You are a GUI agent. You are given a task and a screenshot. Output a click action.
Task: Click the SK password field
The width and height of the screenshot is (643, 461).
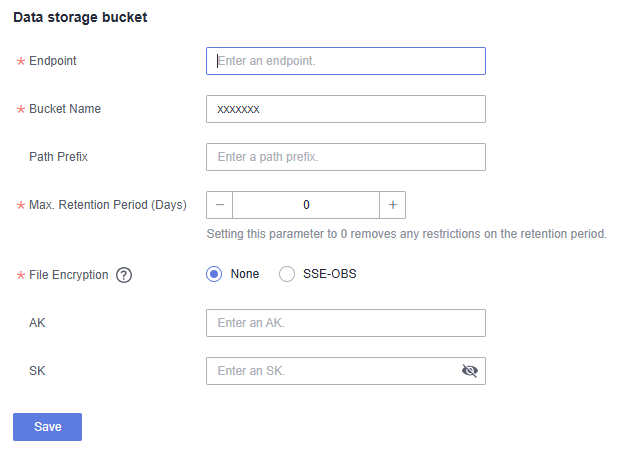pyautogui.click(x=330, y=371)
